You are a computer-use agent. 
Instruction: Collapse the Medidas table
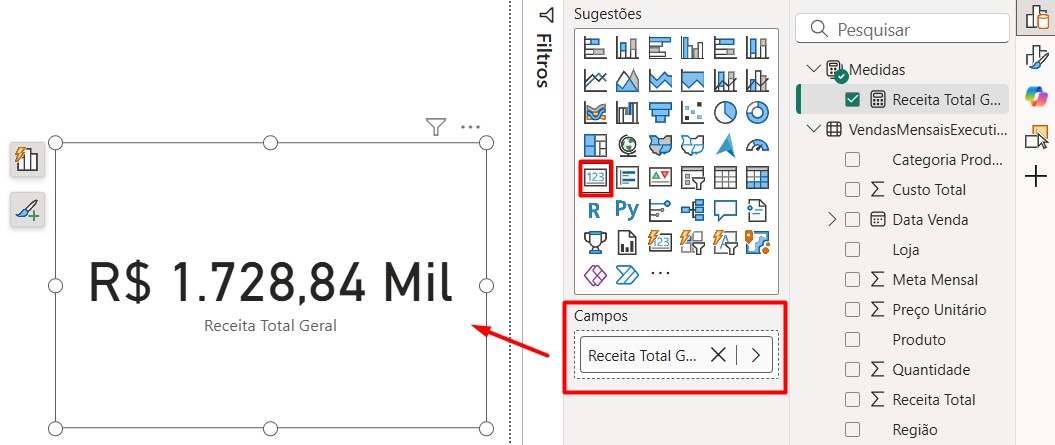click(813, 69)
